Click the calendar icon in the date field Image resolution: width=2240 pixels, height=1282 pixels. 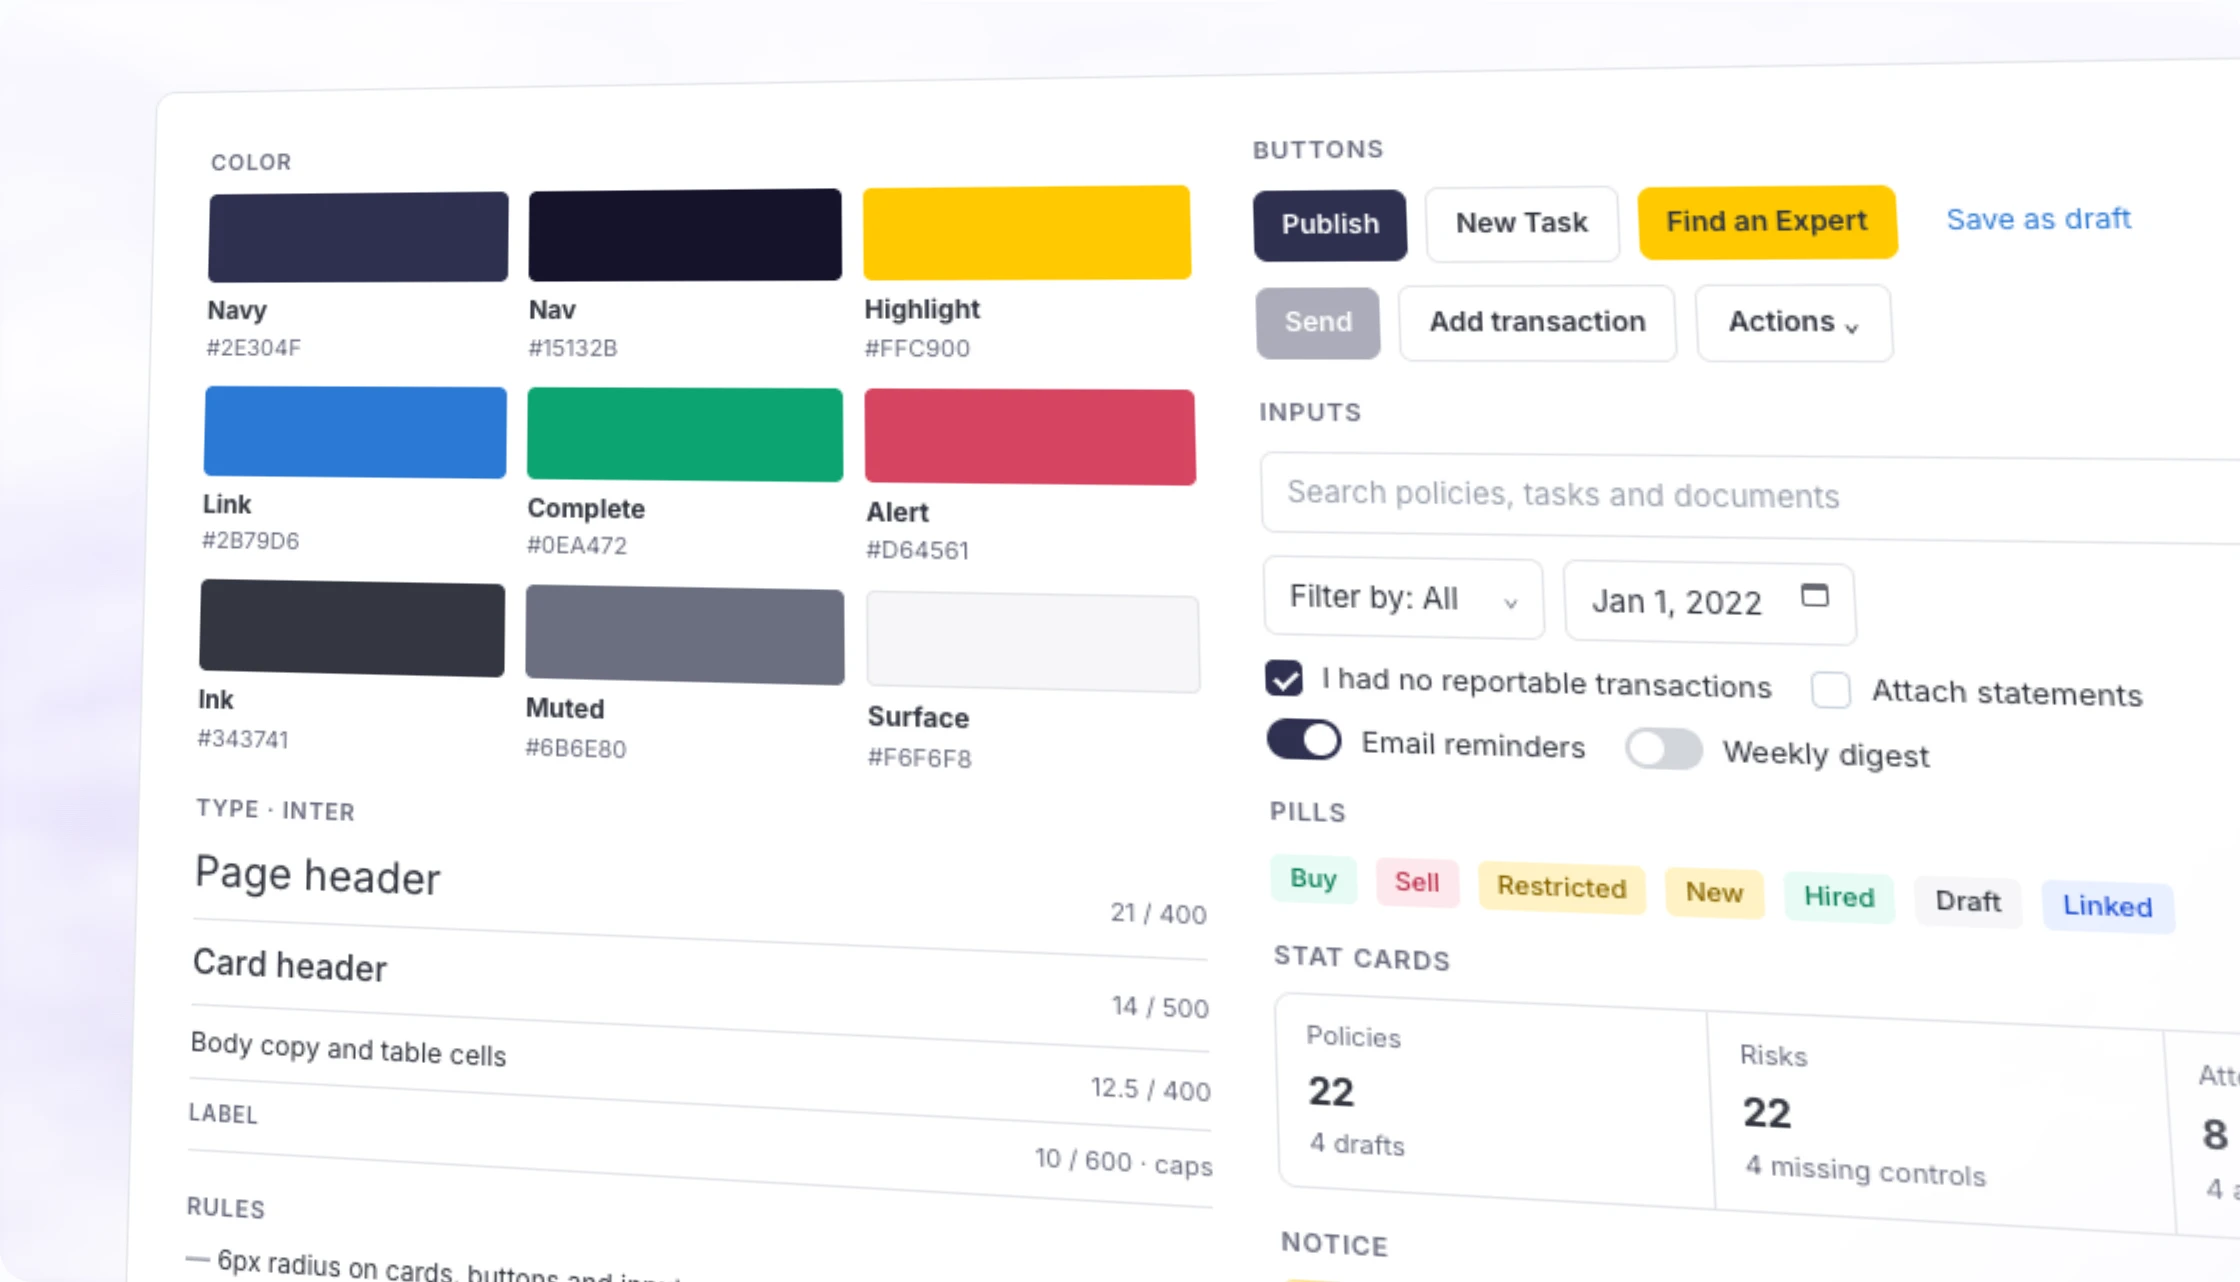click(x=1814, y=596)
